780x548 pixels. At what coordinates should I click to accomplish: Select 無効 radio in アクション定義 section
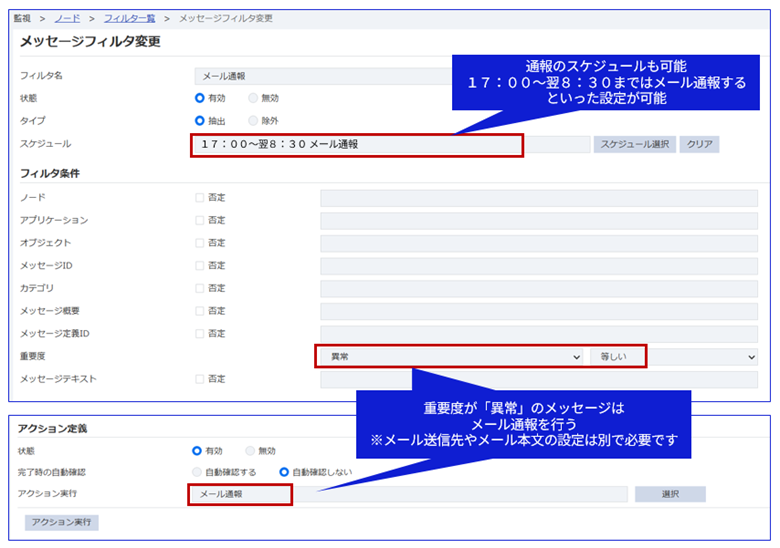[x=253, y=451]
